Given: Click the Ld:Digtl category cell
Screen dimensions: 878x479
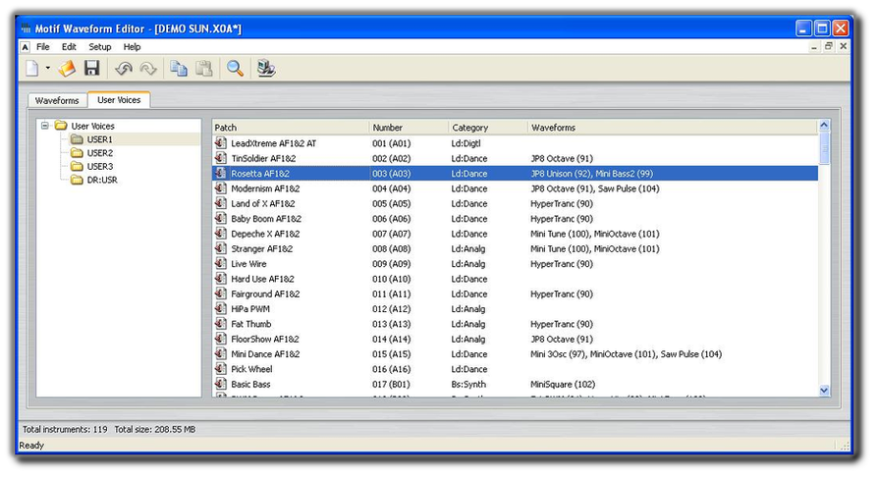Looking at the screenshot, I should pos(466,143).
